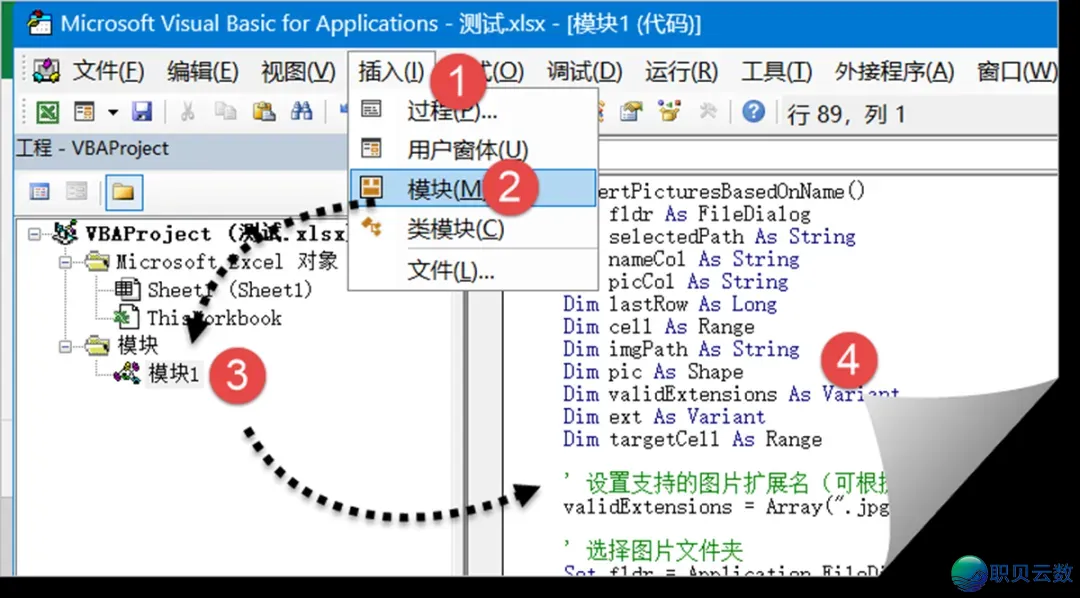Select ThisWorkbook in project tree
The image size is (1080, 598).
(214, 318)
